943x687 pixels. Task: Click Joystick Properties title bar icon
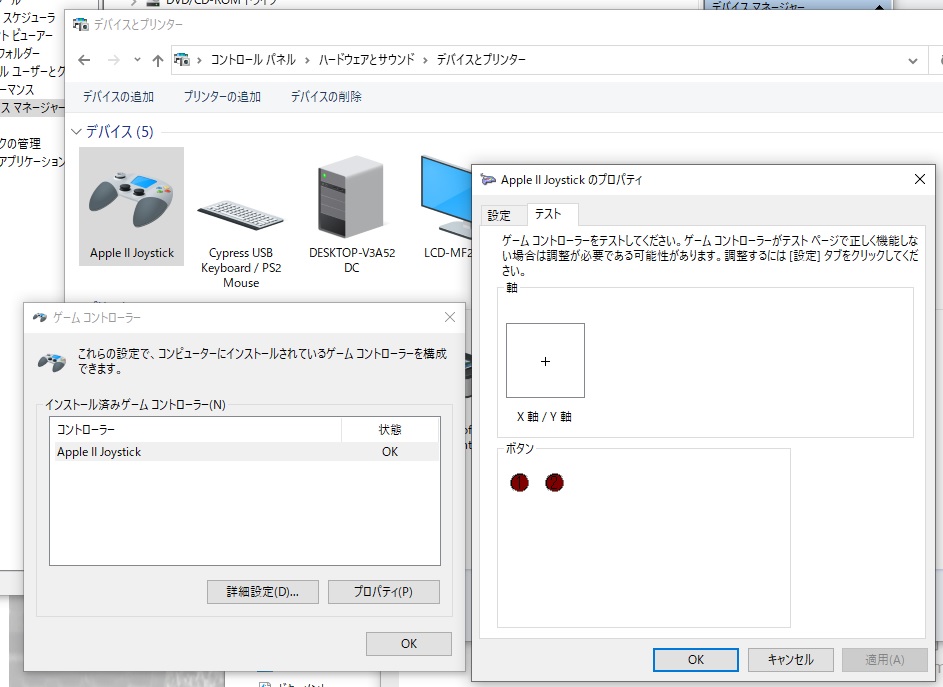point(488,179)
